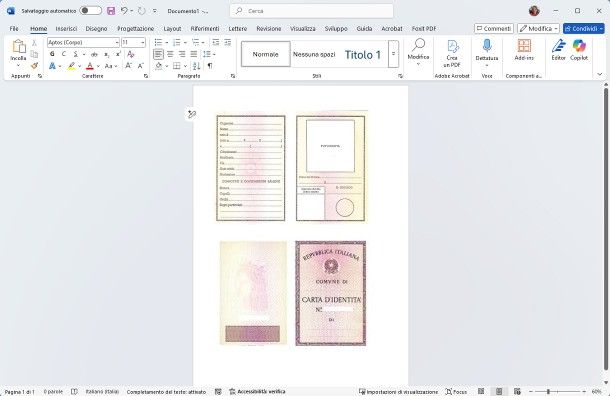Switch to the Visualizza tab
This screenshot has height=396, width=610.
tap(303, 28)
